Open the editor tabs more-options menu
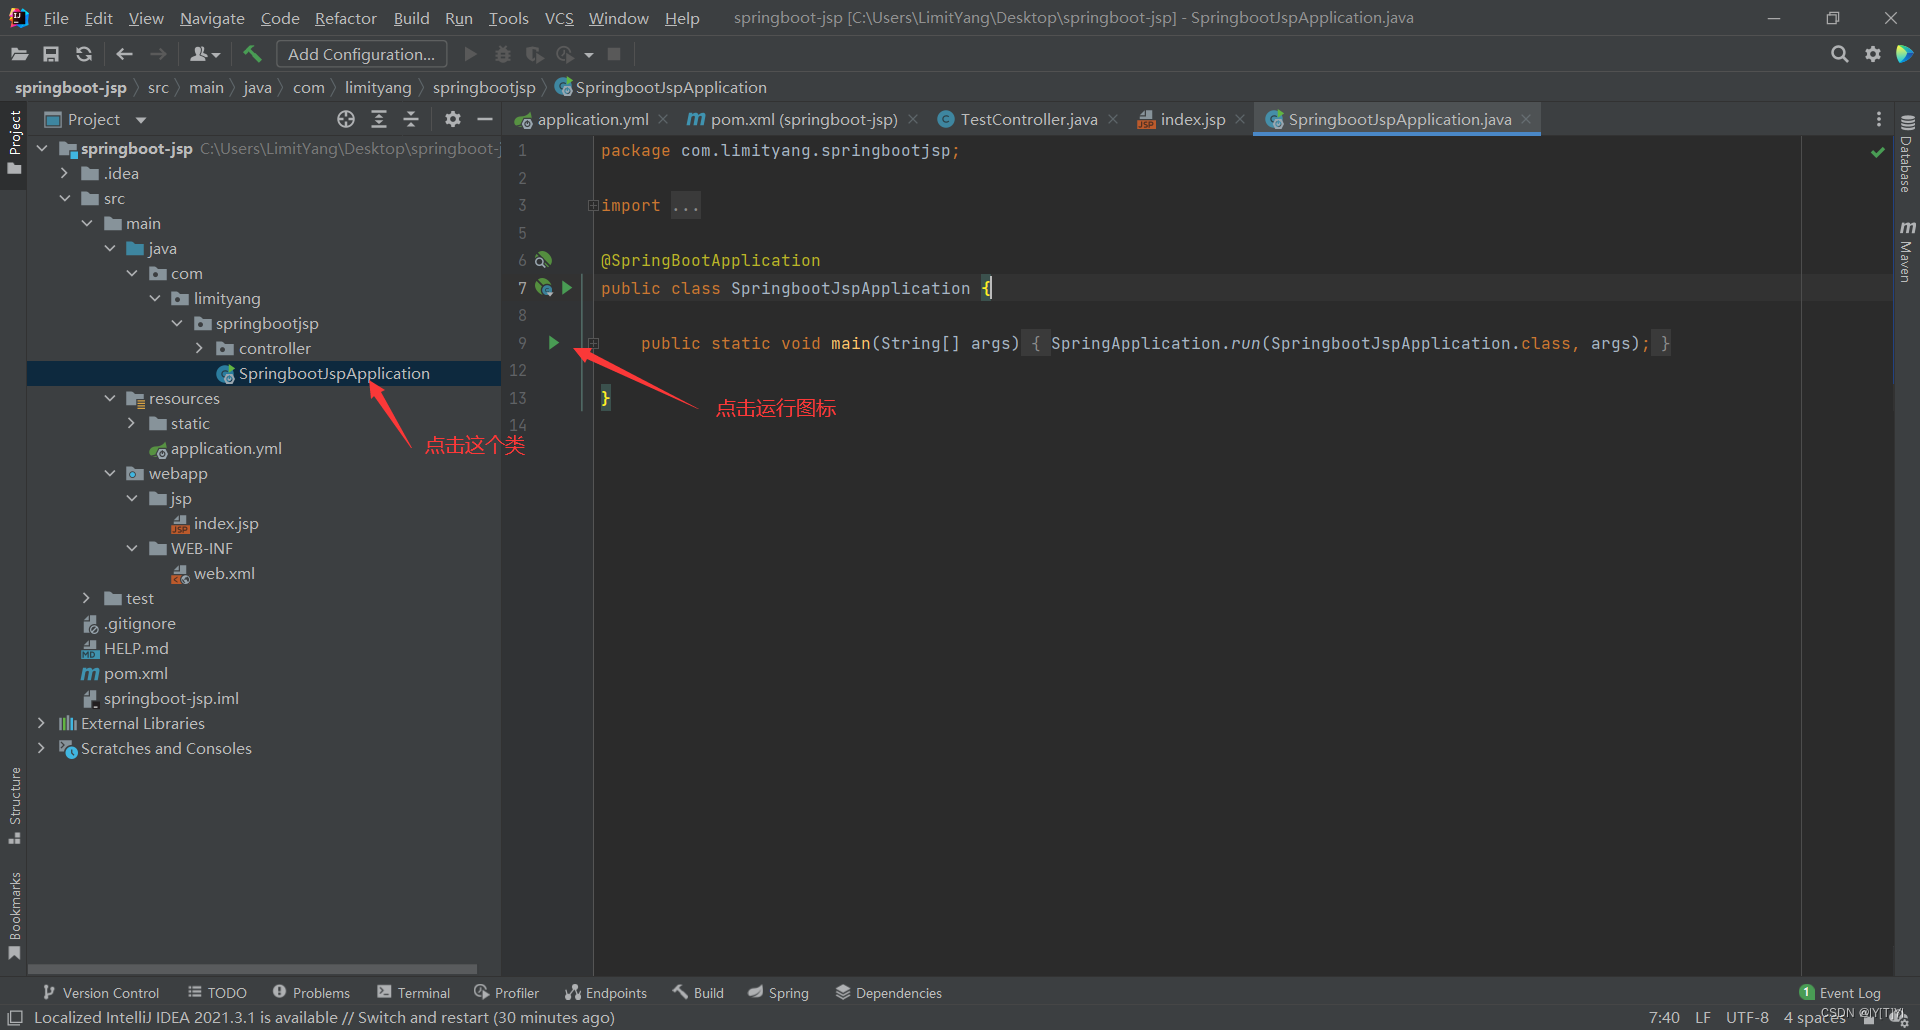This screenshot has height=1030, width=1920. (x=1879, y=119)
